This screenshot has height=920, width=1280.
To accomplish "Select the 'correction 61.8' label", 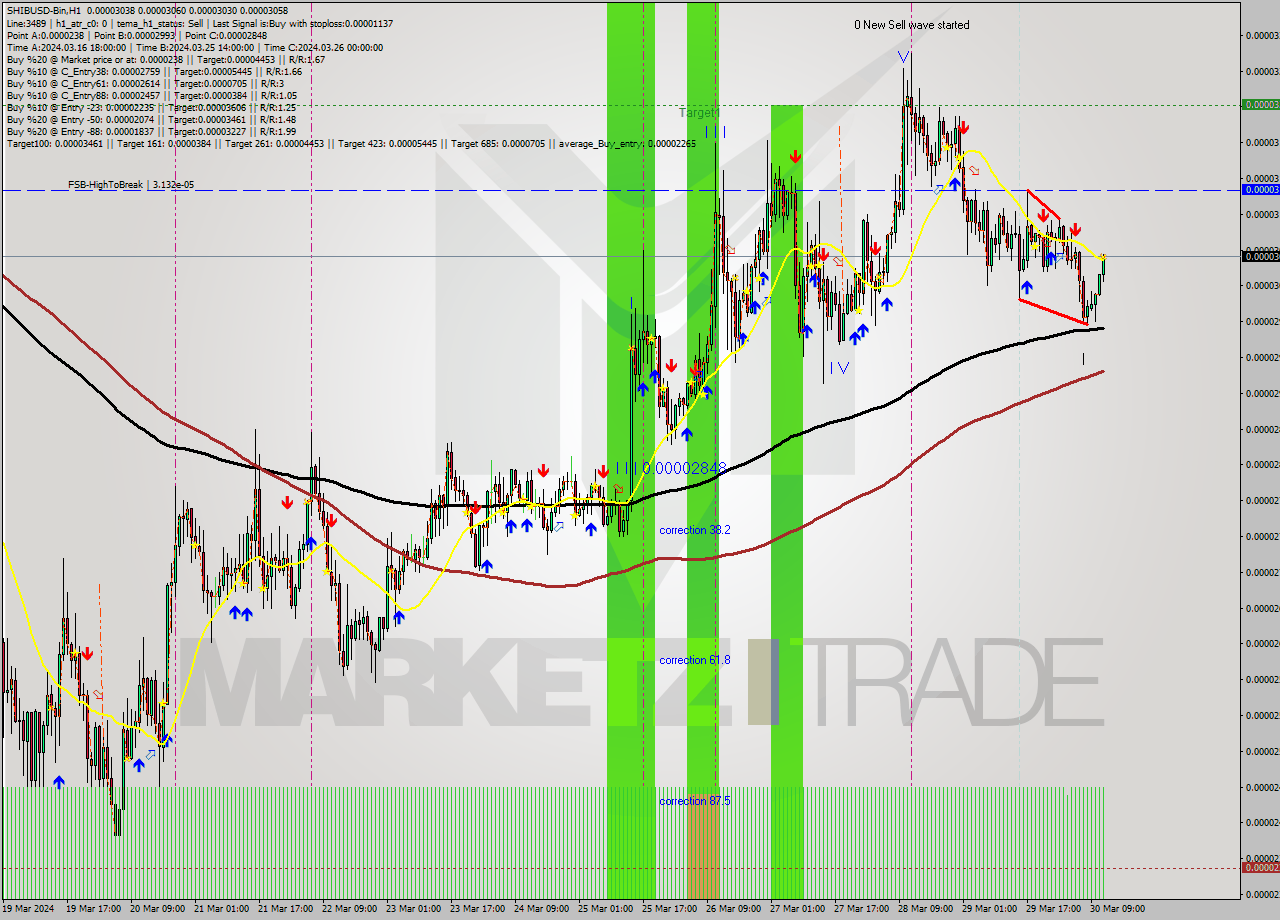I will click(x=695, y=660).
